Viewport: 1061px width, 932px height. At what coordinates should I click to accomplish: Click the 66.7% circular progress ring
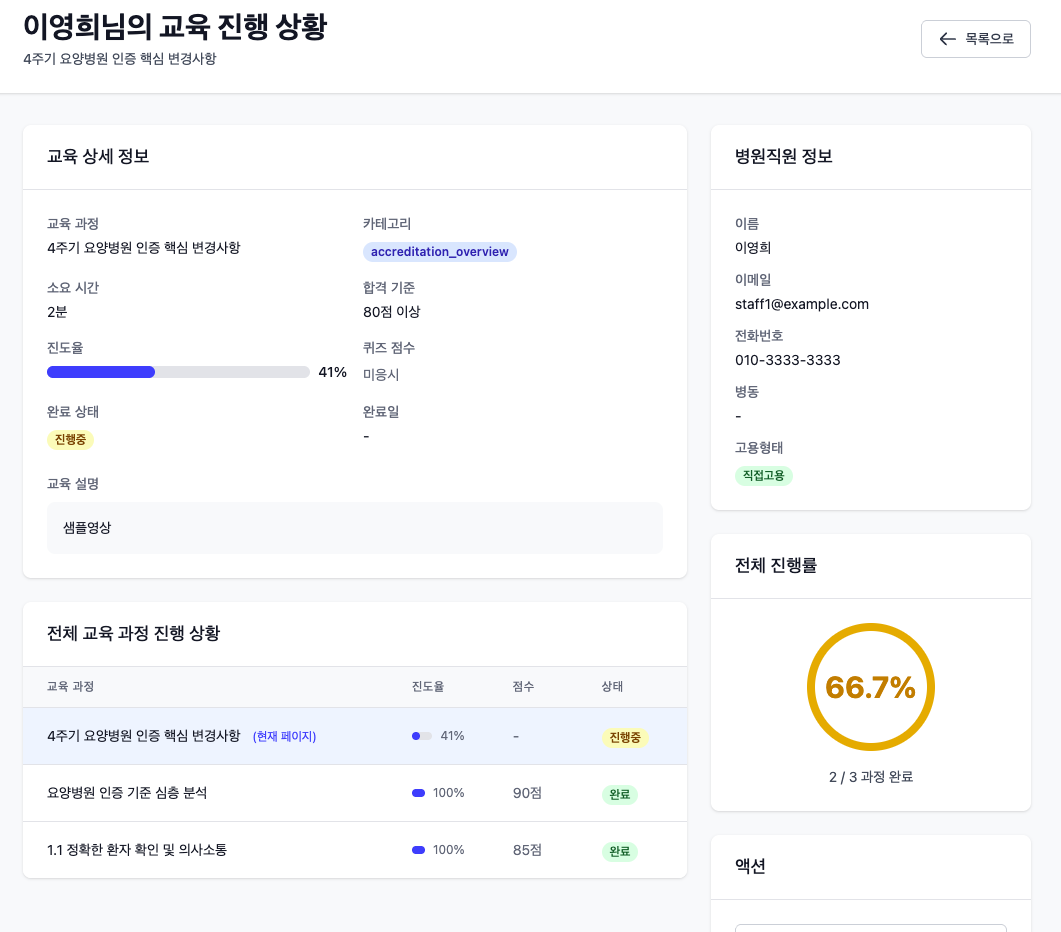(x=870, y=686)
